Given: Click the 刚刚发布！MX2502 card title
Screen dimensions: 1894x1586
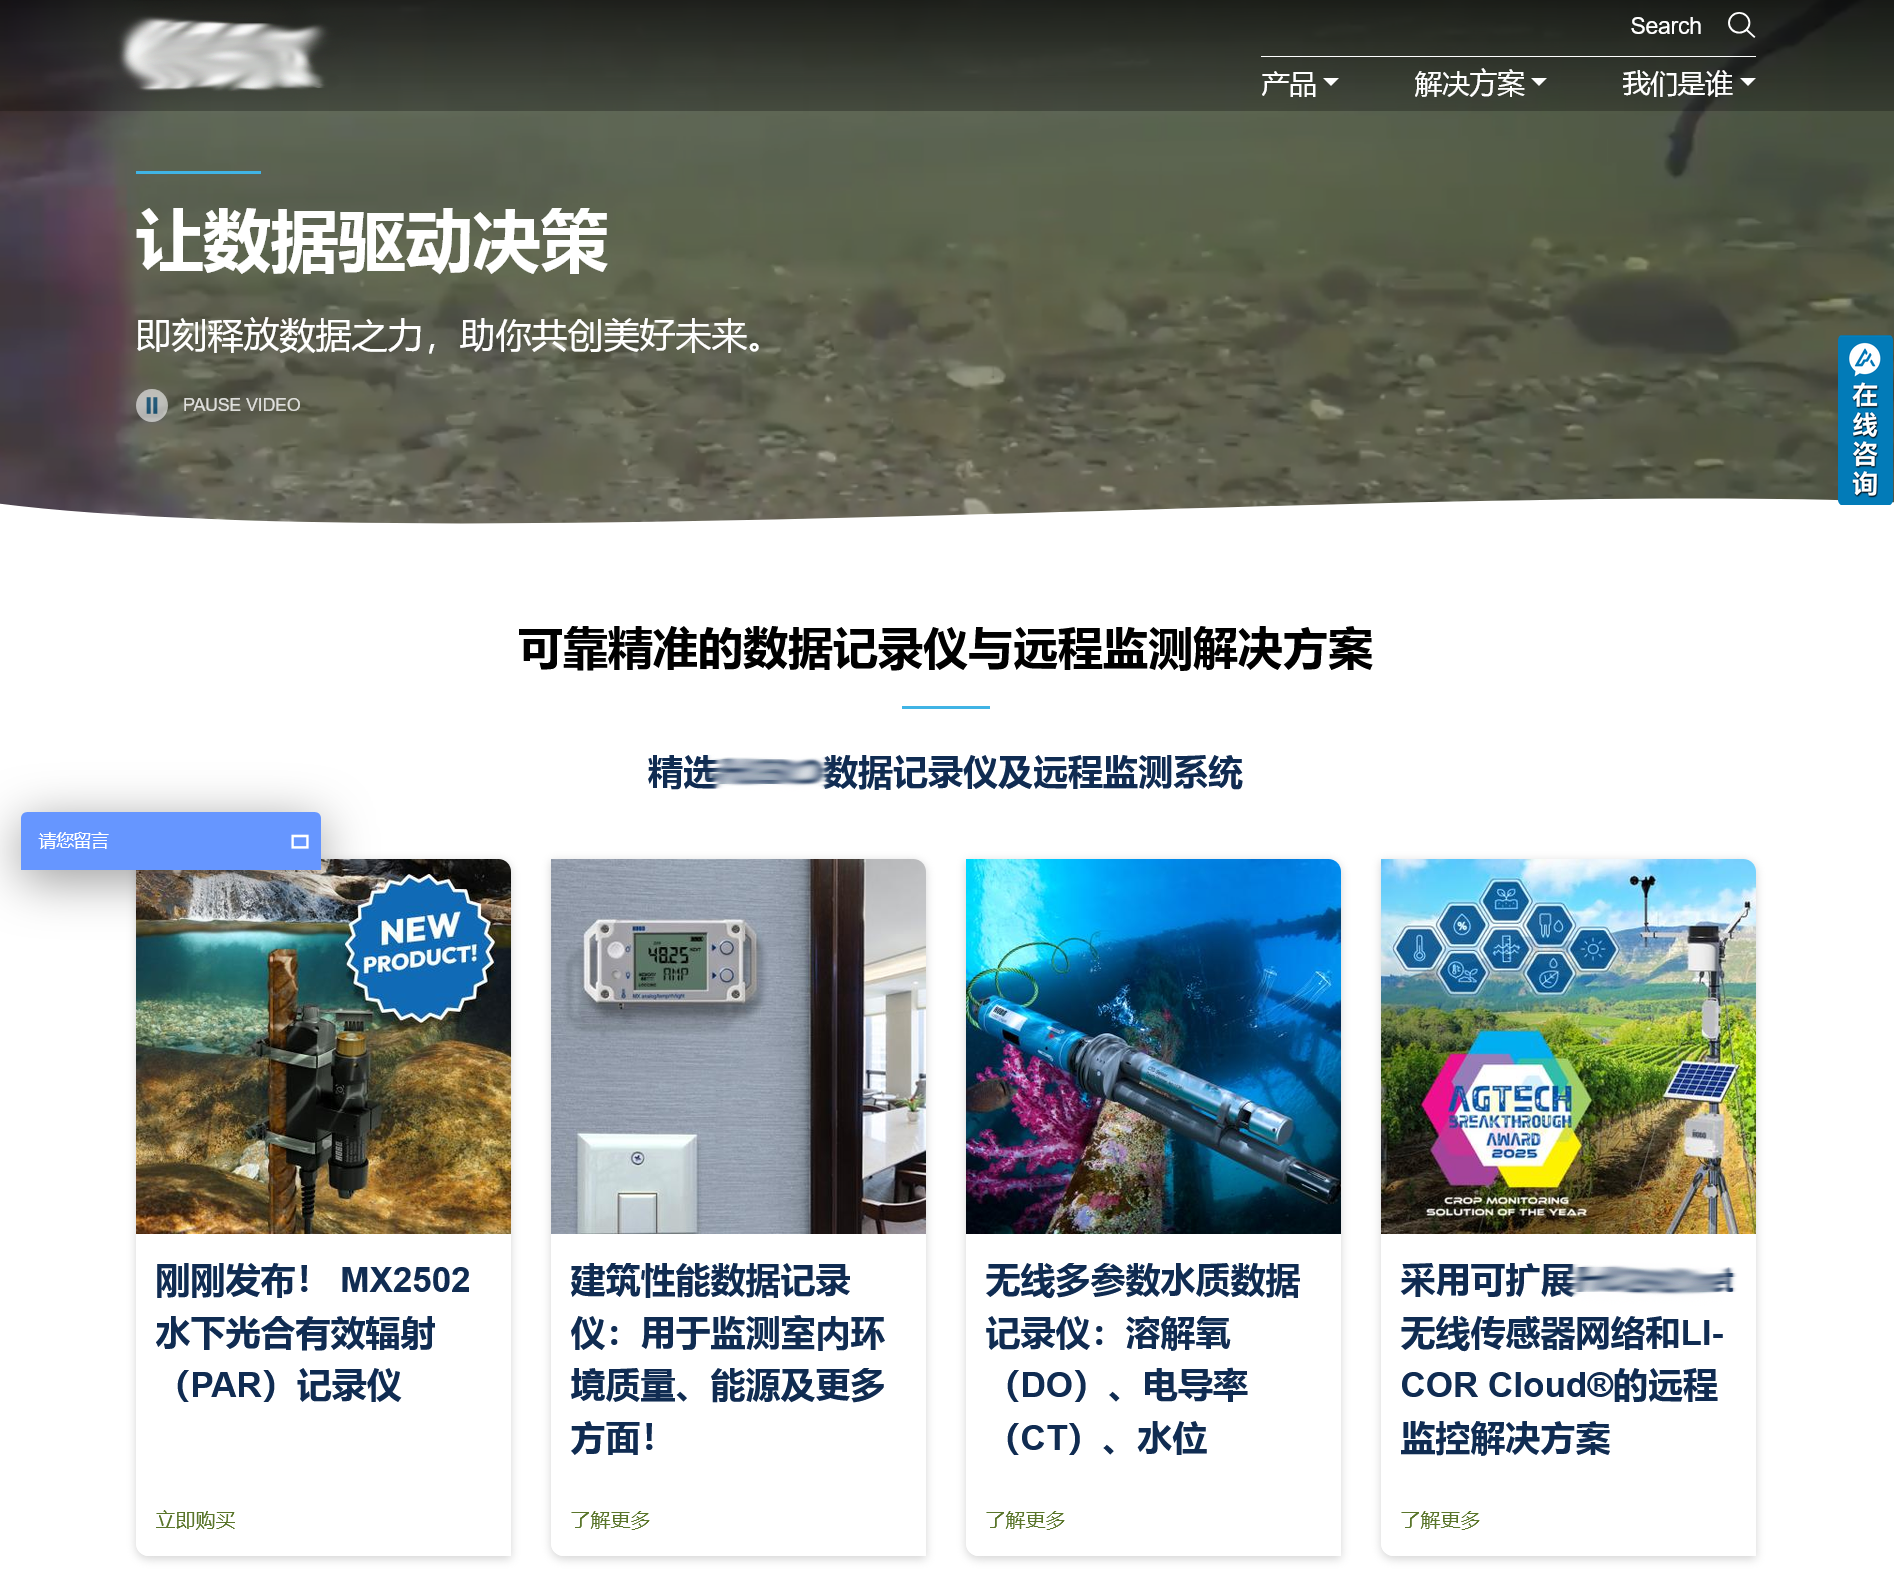Looking at the screenshot, I should (313, 1333).
